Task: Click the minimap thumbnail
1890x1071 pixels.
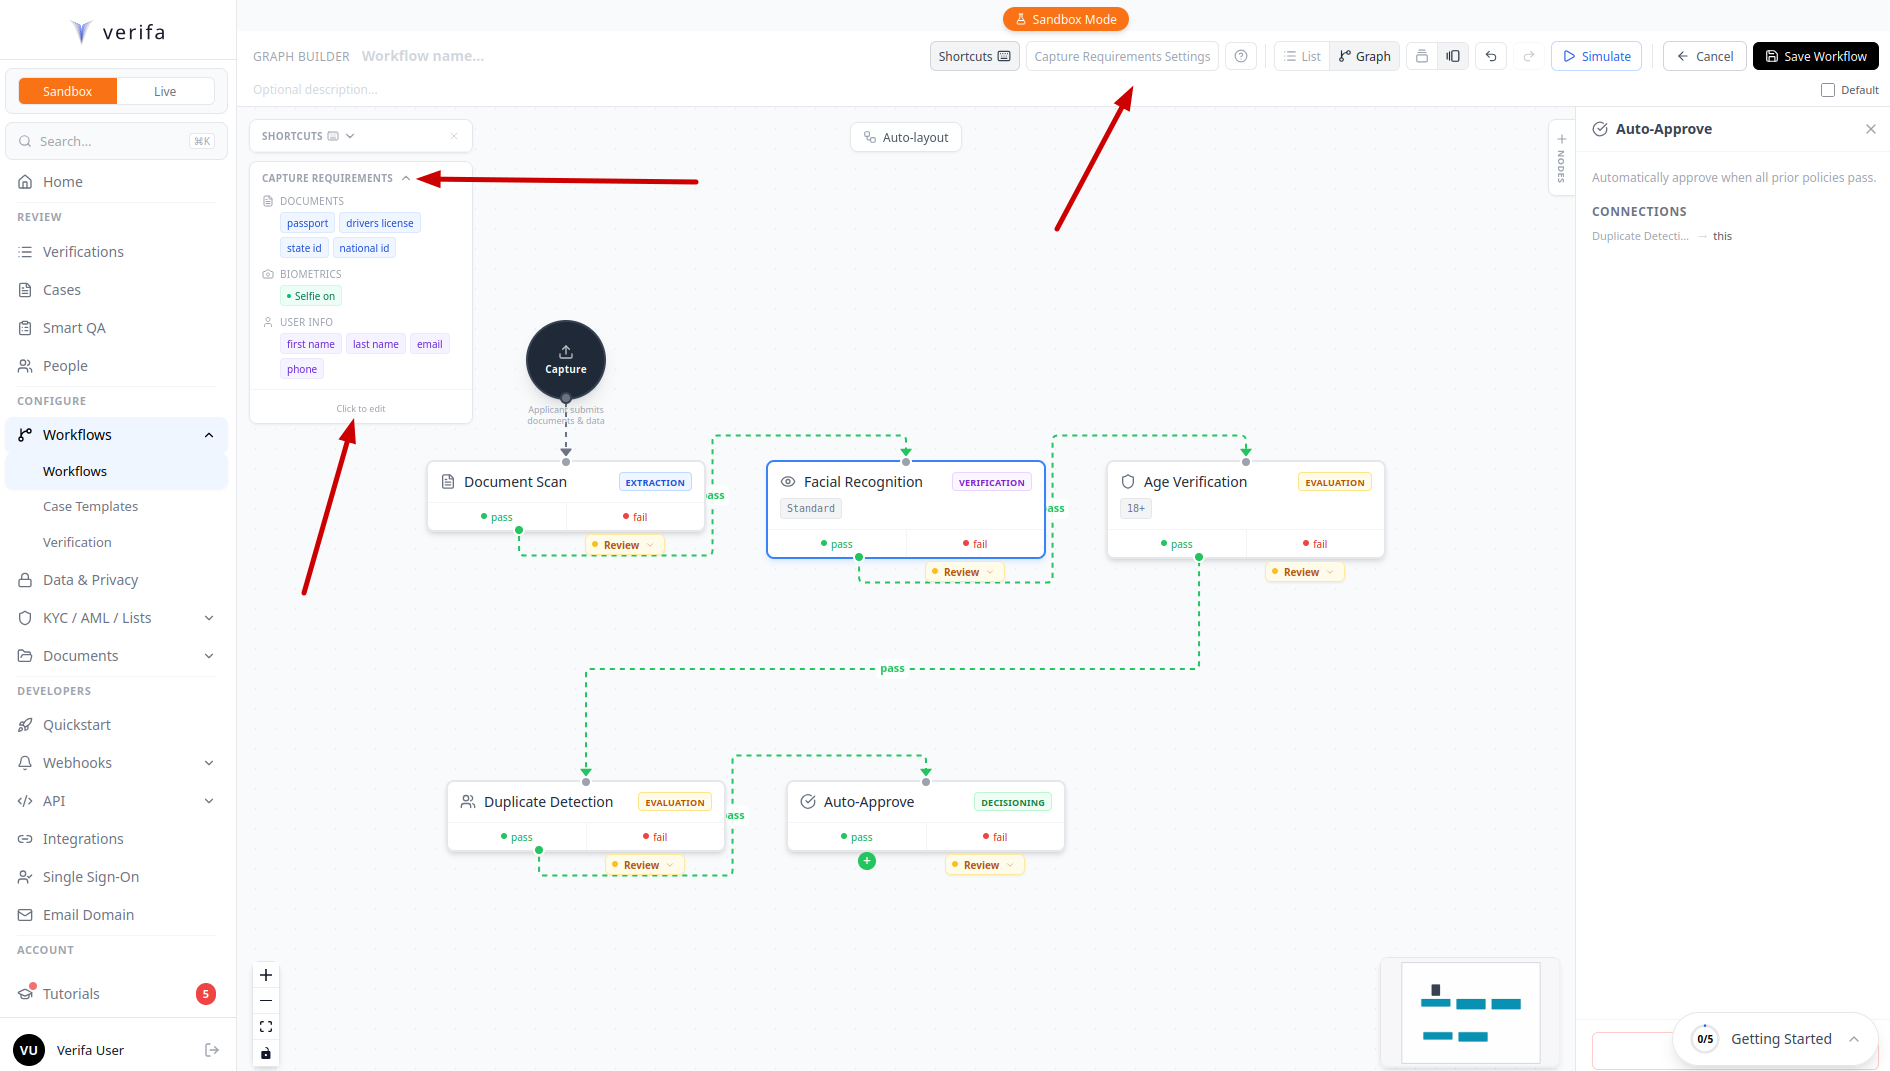Action: point(1470,1013)
